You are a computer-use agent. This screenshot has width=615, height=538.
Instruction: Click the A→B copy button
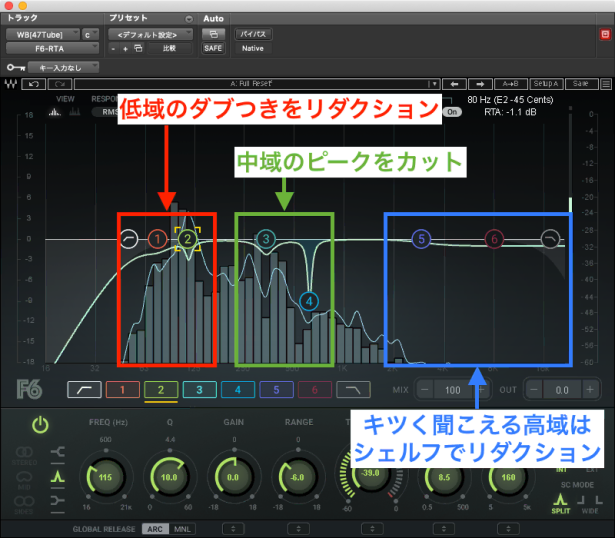pyautogui.click(x=510, y=84)
